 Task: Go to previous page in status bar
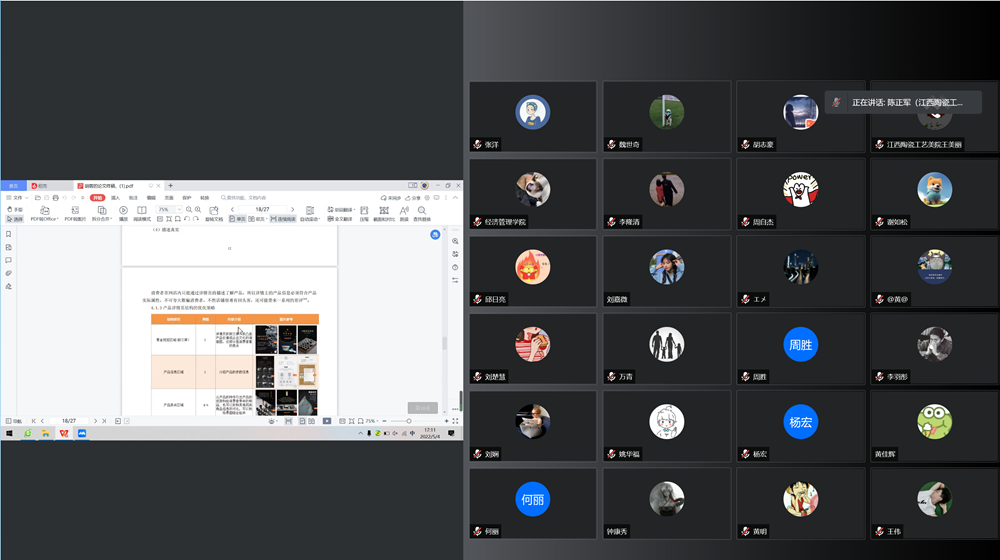42,421
